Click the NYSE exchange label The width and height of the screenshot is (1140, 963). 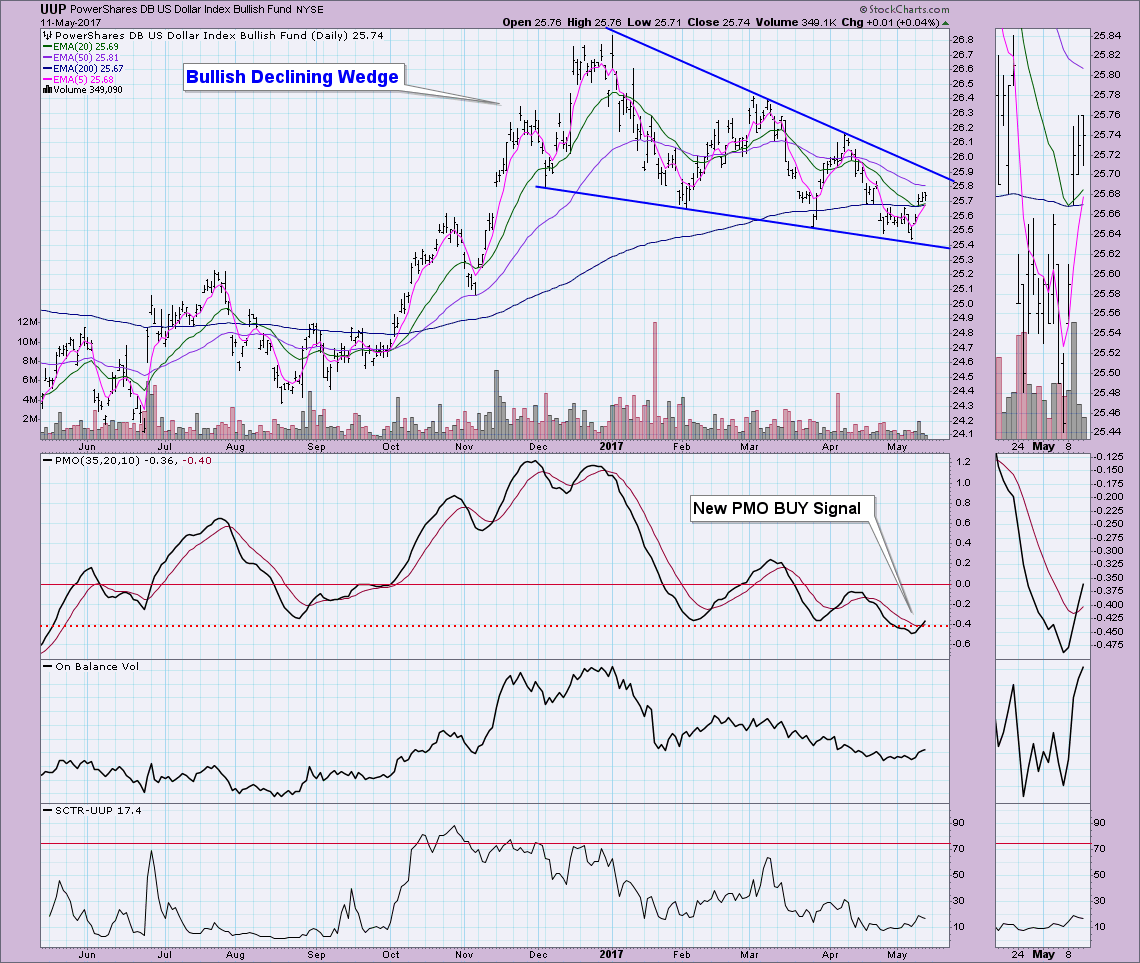coord(310,9)
